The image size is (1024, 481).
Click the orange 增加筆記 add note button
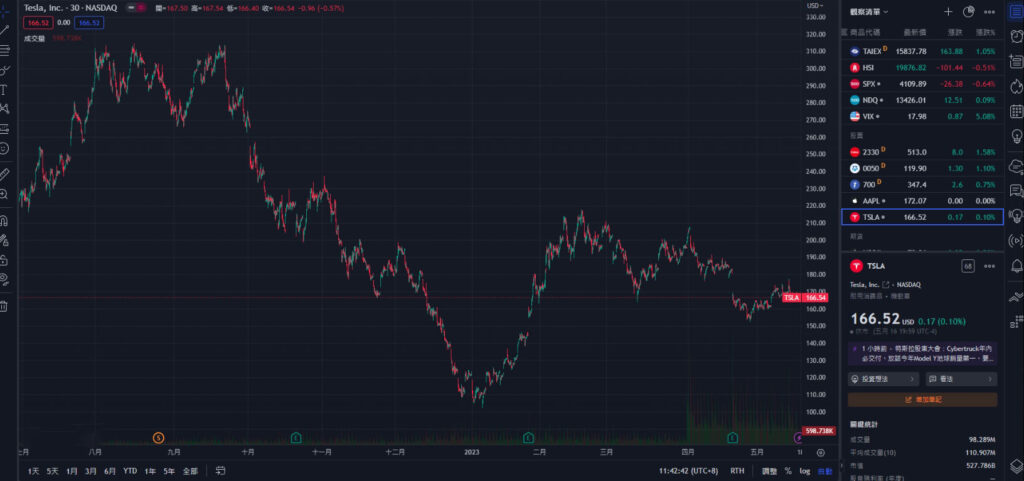pos(922,399)
